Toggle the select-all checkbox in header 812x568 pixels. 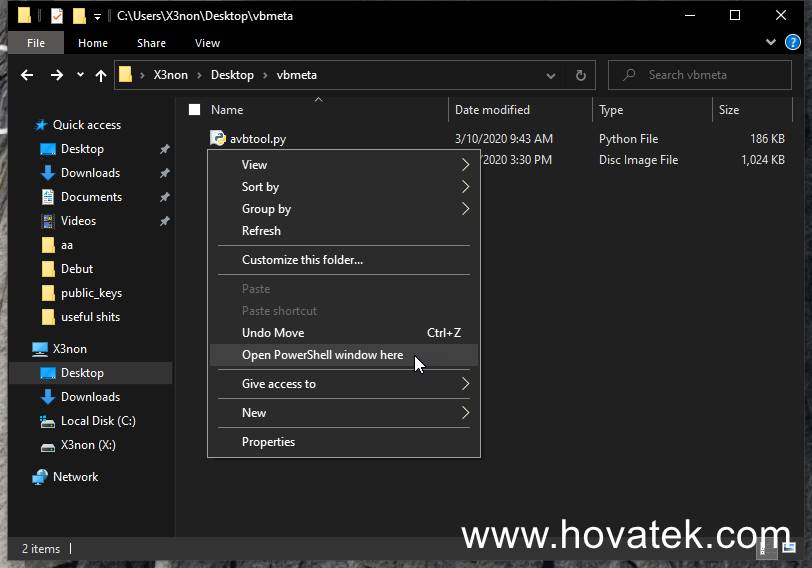(195, 110)
